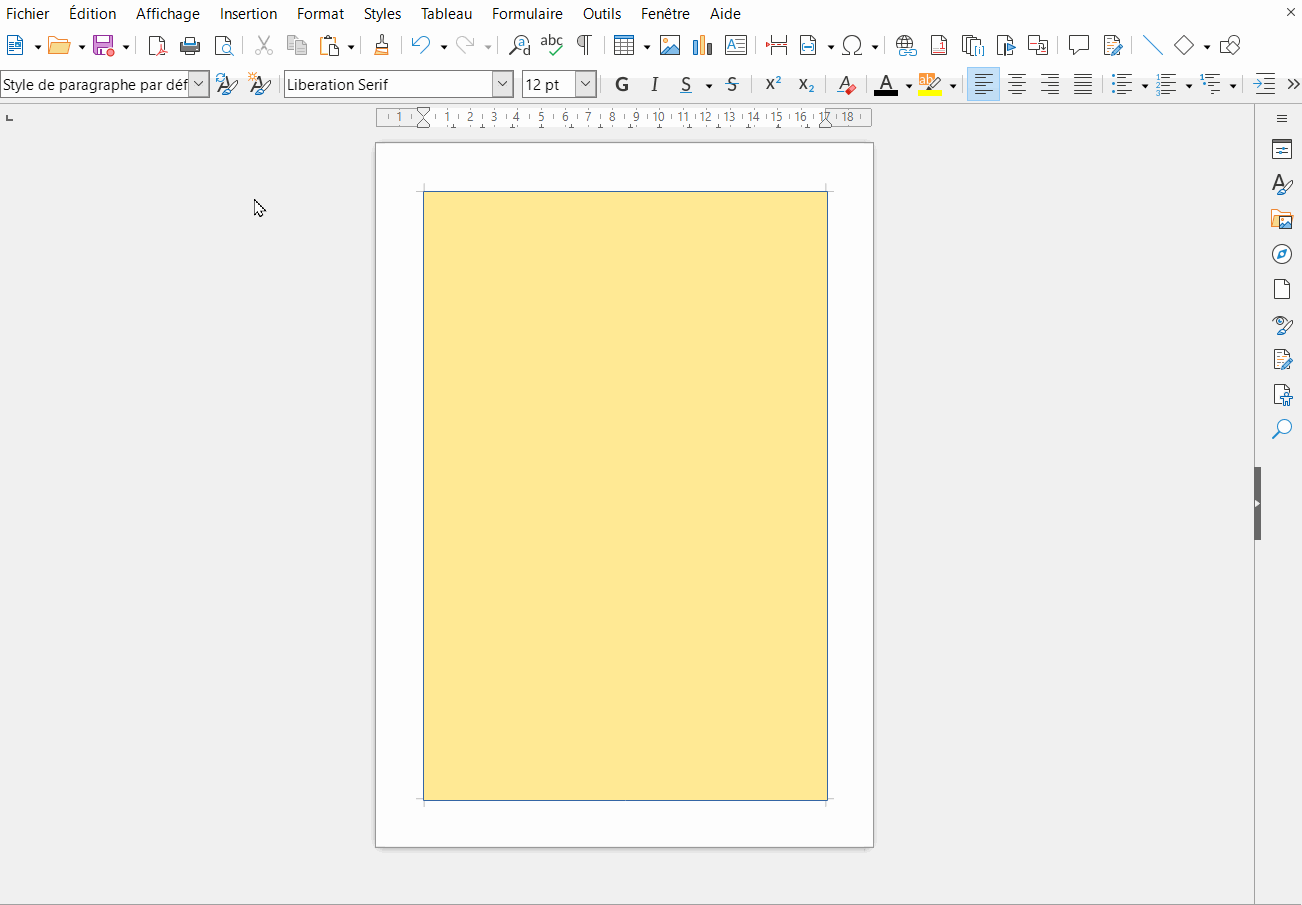Run the spelling check (abc icon)
Screen dimensions: 1302x905
click(x=551, y=45)
